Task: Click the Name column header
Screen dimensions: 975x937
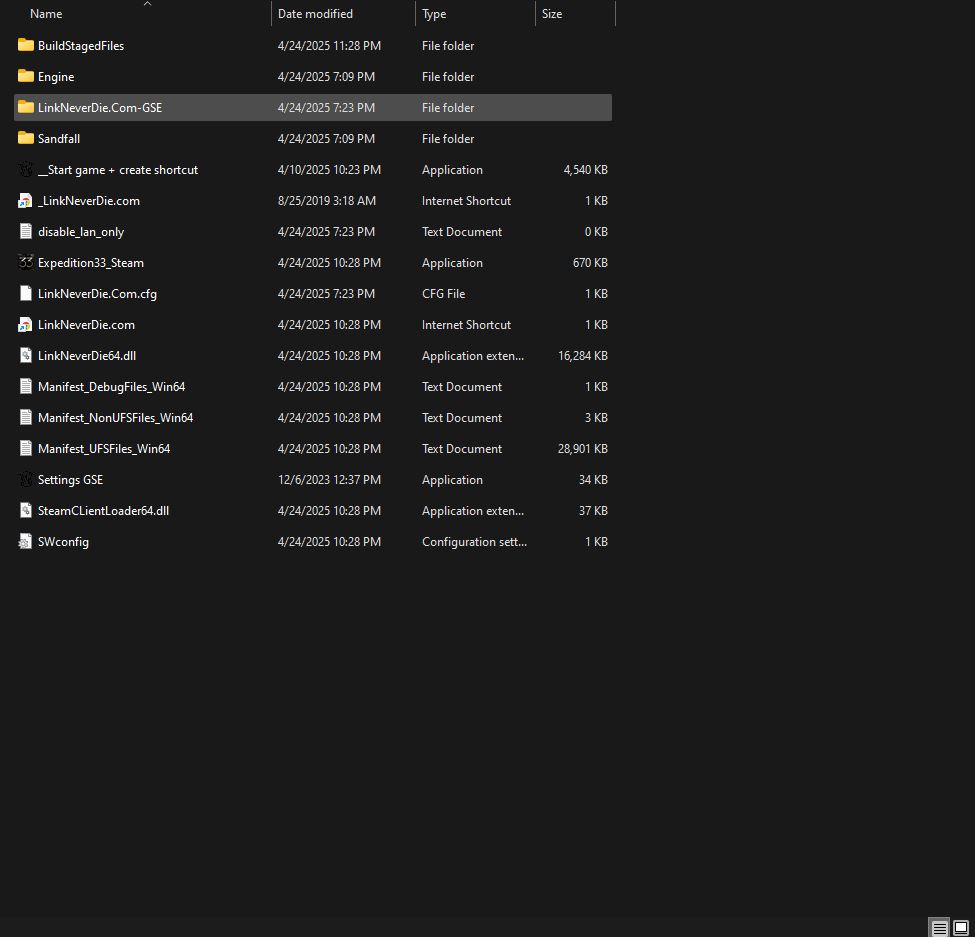Action: point(46,13)
